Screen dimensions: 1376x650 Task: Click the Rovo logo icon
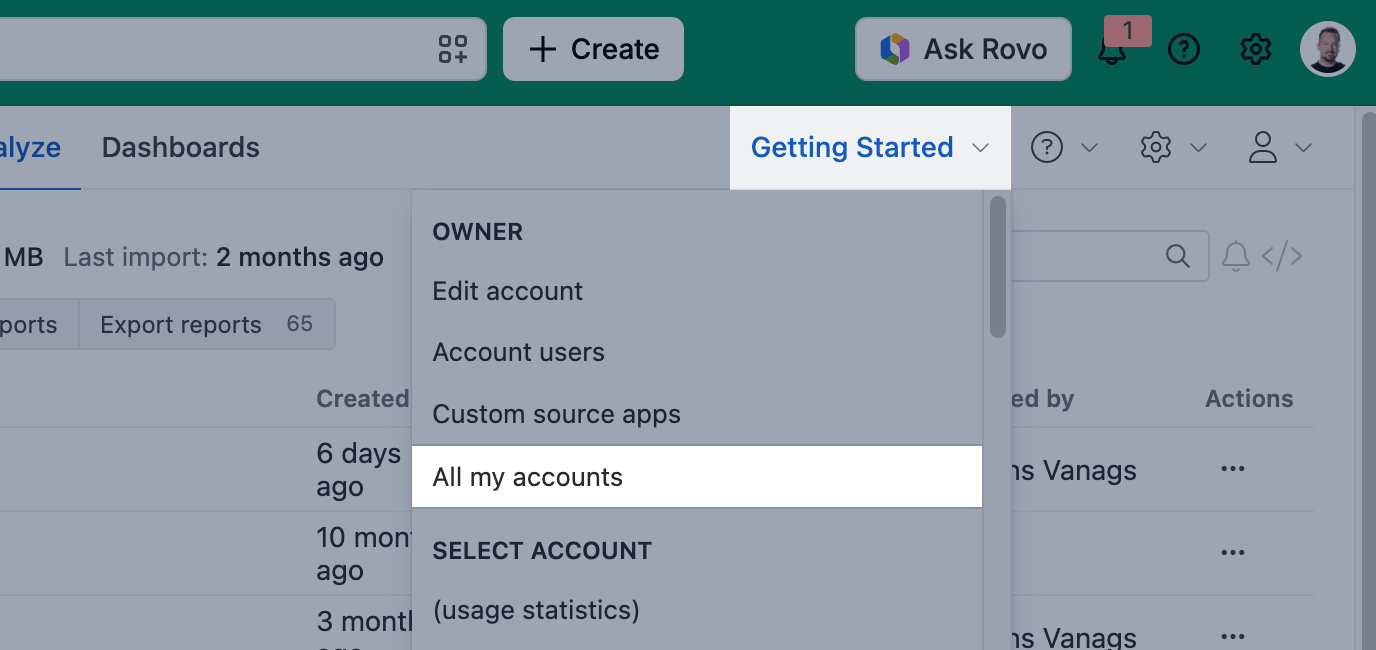pyautogui.click(x=894, y=49)
